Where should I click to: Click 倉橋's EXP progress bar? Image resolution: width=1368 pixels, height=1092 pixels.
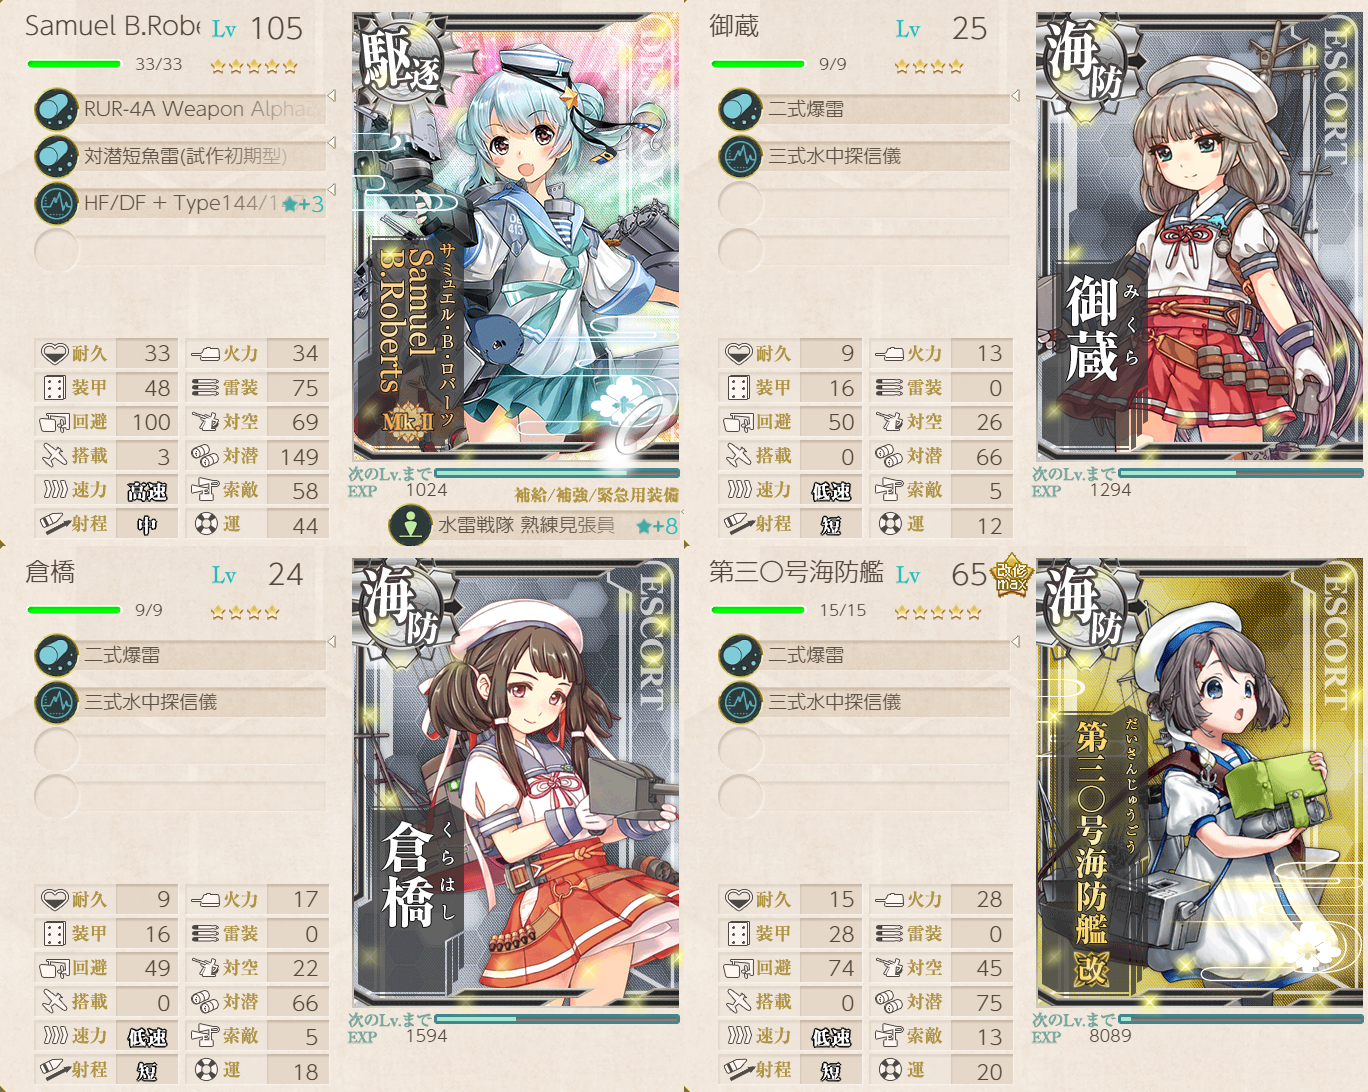(557, 1019)
